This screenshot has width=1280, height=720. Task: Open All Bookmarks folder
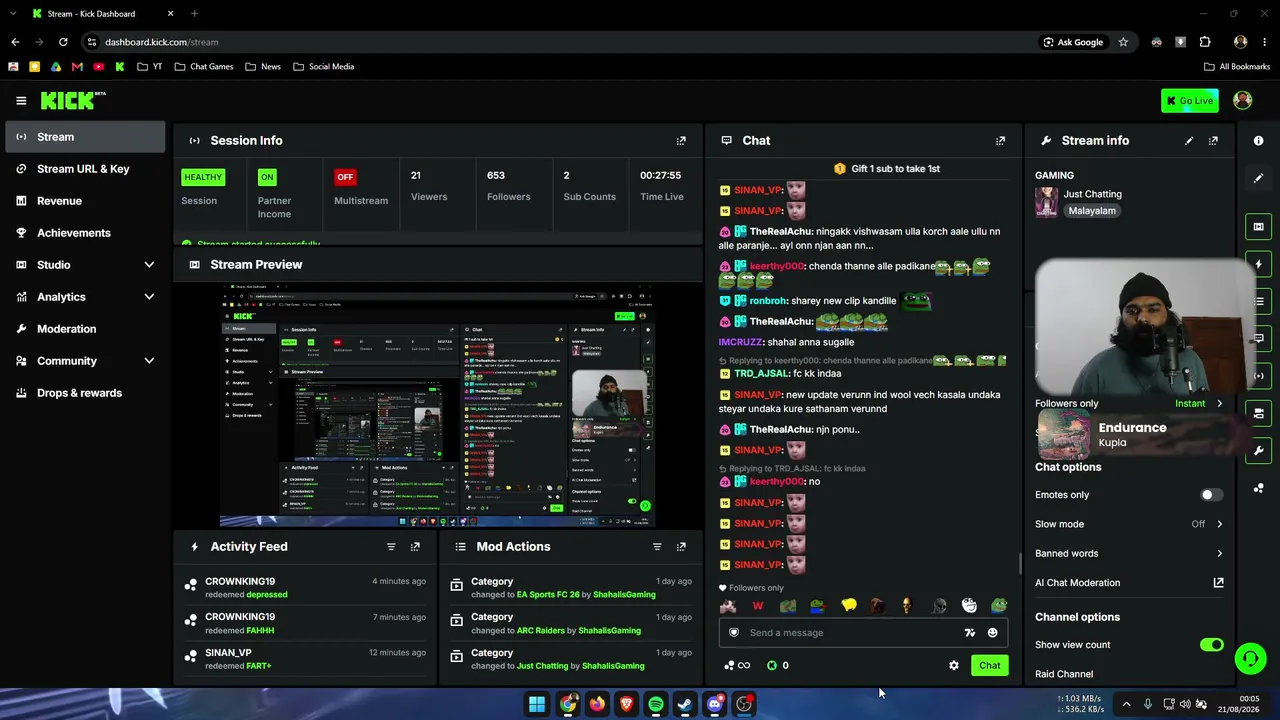1237,67
